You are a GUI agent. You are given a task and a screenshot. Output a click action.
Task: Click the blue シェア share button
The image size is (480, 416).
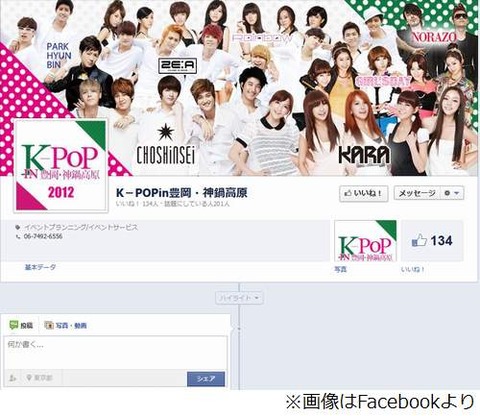[x=206, y=379]
